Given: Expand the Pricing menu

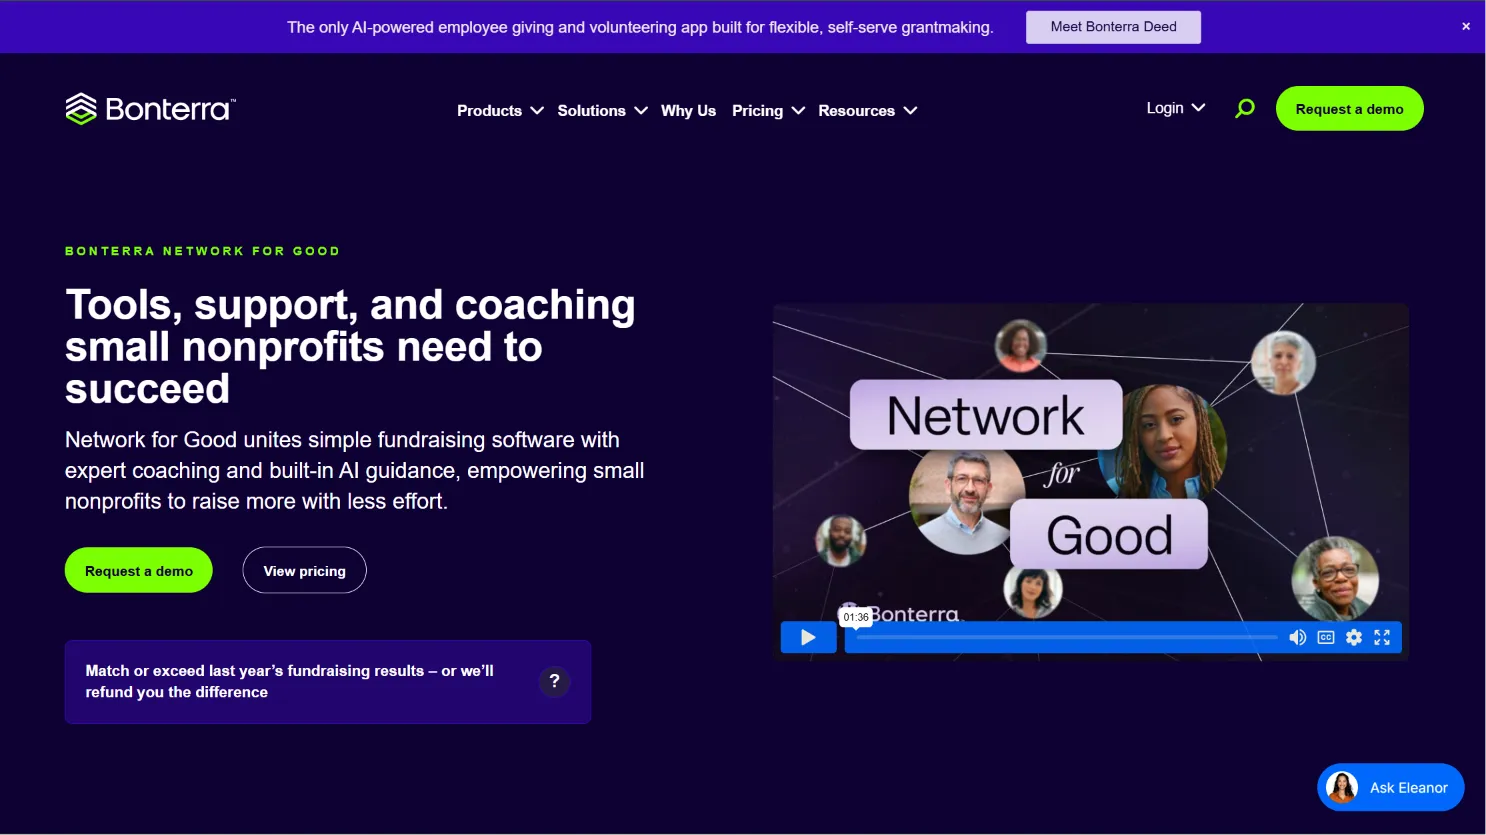Looking at the screenshot, I should click(x=768, y=110).
